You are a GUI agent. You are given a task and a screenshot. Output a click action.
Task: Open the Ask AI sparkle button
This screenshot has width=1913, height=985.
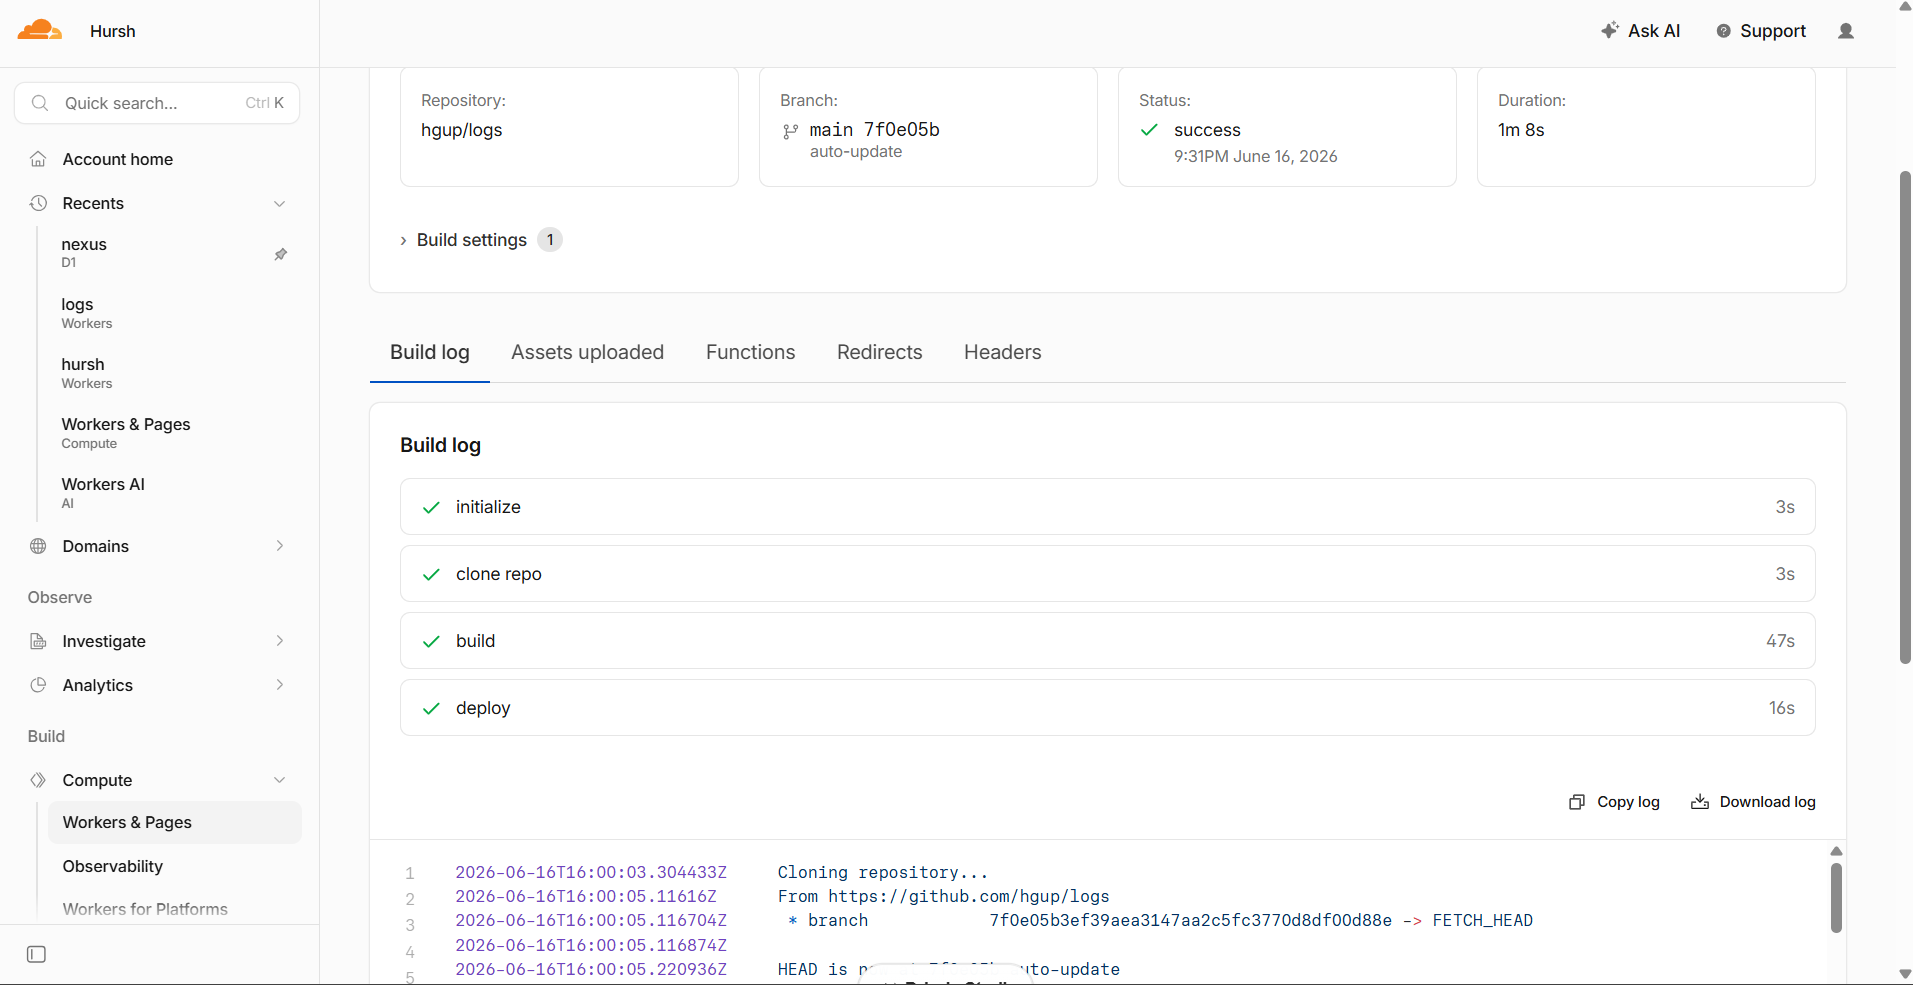pyautogui.click(x=1640, y=31)
